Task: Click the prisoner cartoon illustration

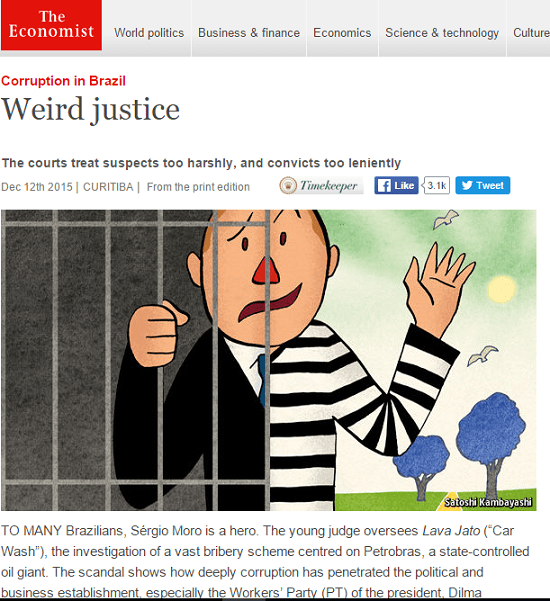Action: pos(269,360)
